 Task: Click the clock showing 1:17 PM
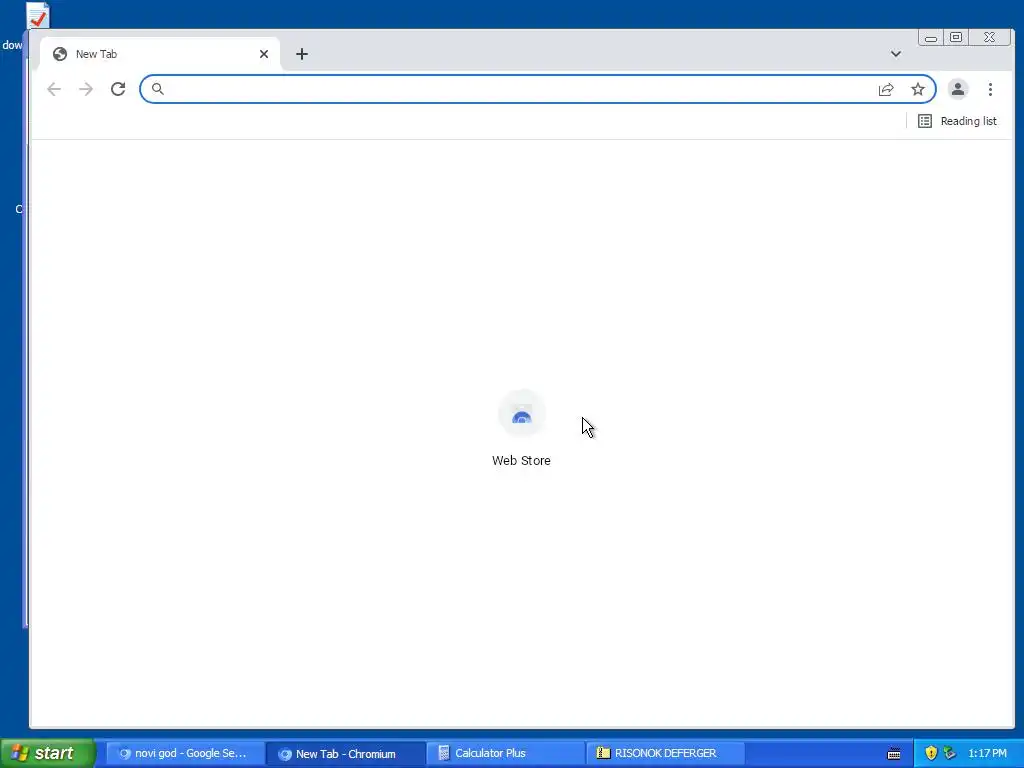click(x=987, y=753)
